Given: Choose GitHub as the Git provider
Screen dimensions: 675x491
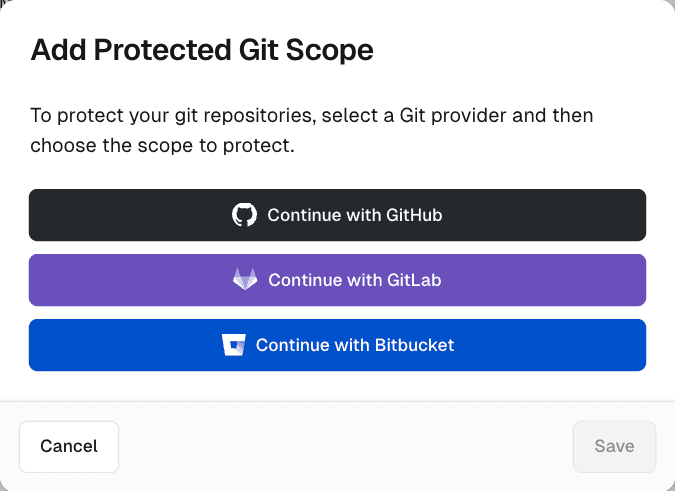Looking at the screenshot, I should click(x=337, y=215).
